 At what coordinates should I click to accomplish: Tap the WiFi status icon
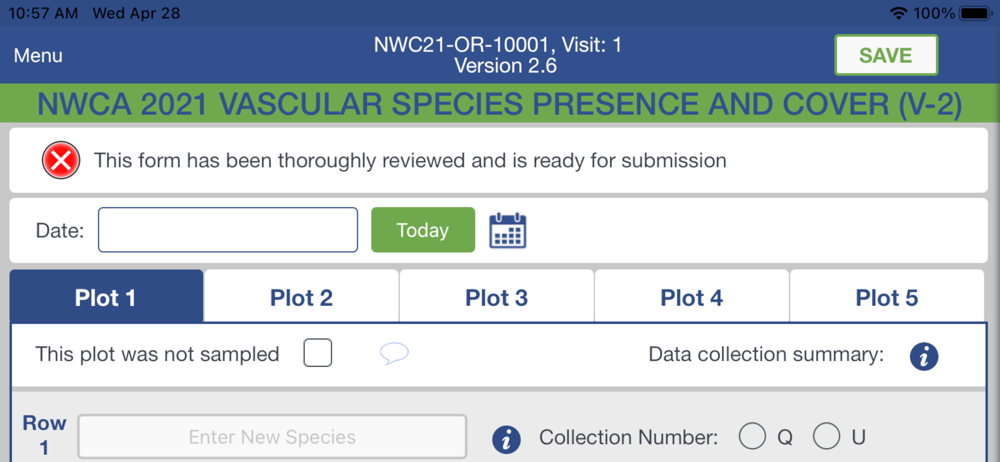[x=897, y=14]
